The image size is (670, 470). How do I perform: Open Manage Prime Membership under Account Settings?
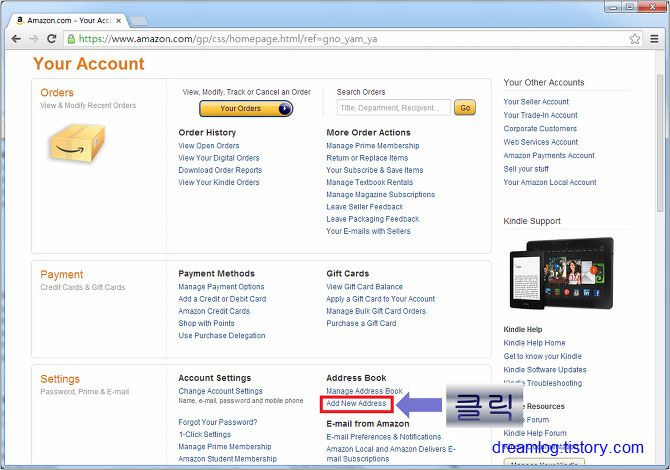(225, 446)
